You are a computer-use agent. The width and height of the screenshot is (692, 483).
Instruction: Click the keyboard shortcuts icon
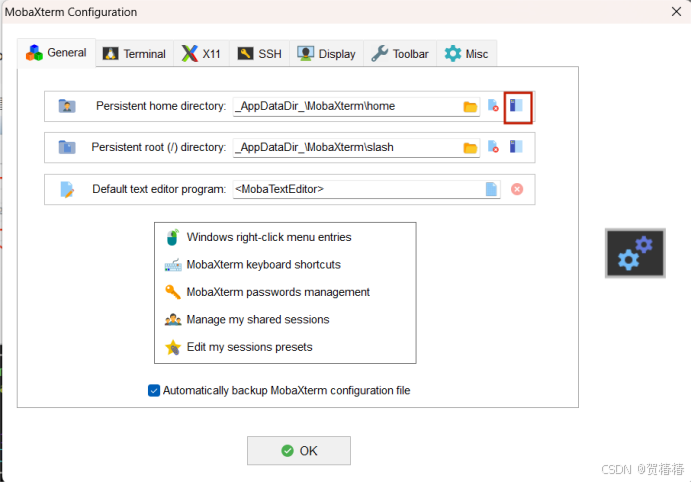pyautogui.click(x=173, y=265)
